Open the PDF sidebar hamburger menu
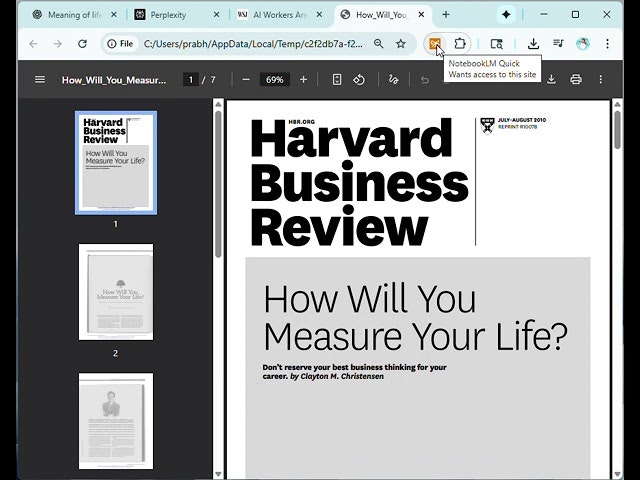640x480 pixels. [40, 79]
